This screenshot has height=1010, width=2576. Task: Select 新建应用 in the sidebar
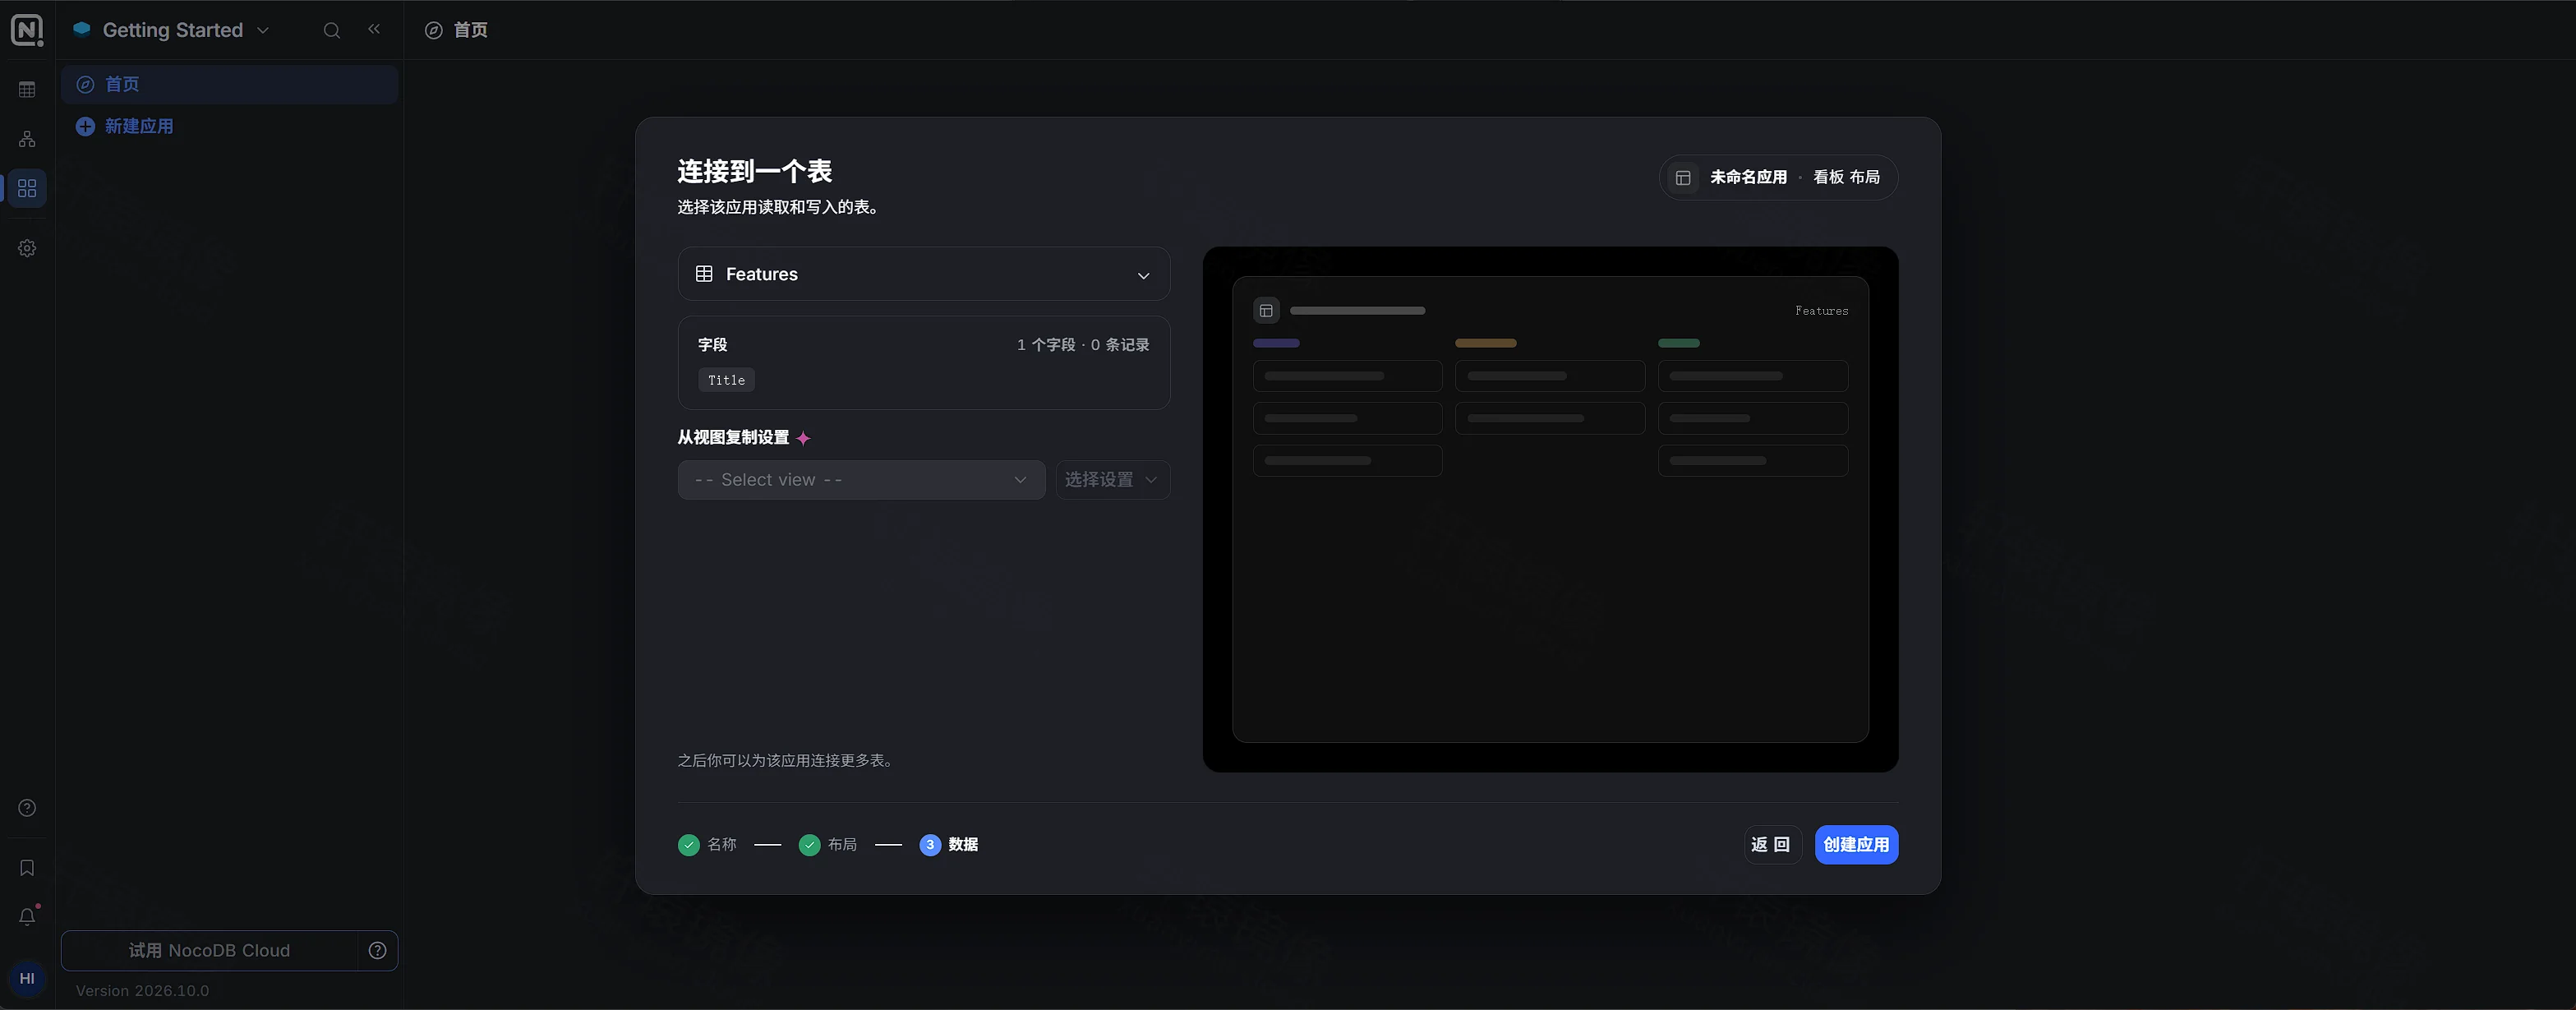point(229,127)
